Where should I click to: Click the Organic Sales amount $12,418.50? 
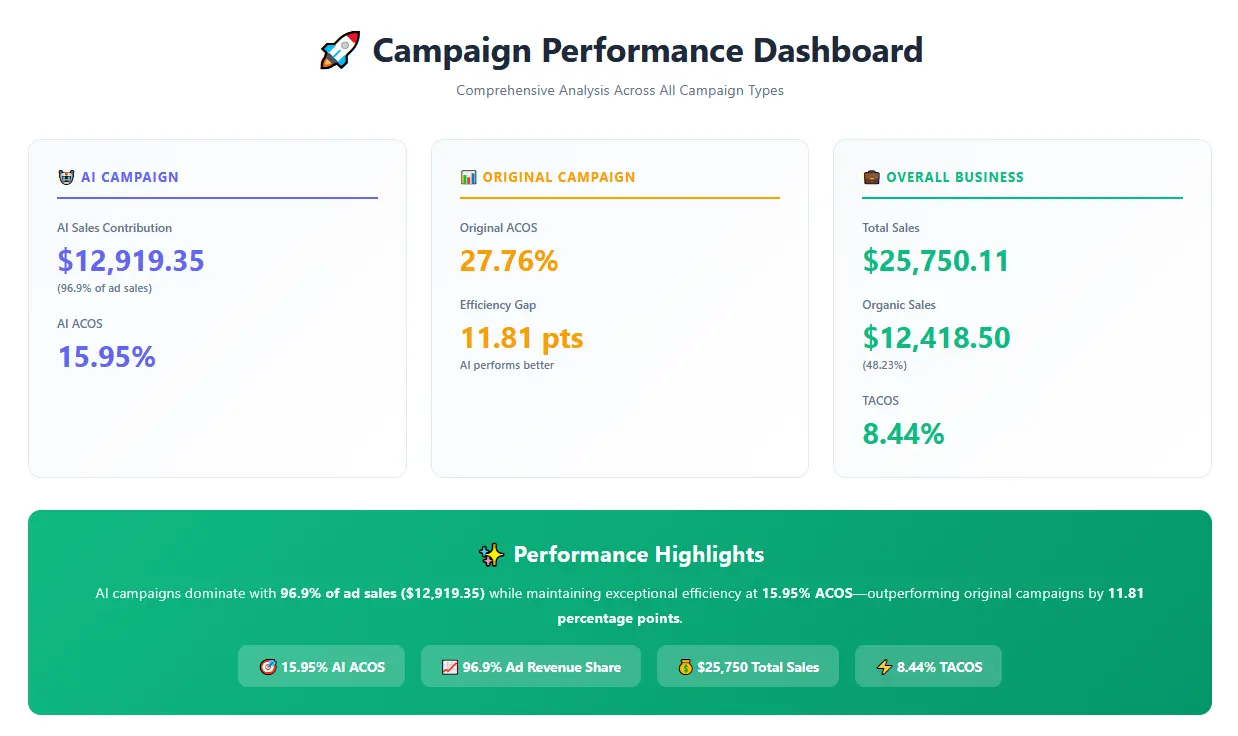click(x=936, y=338)
